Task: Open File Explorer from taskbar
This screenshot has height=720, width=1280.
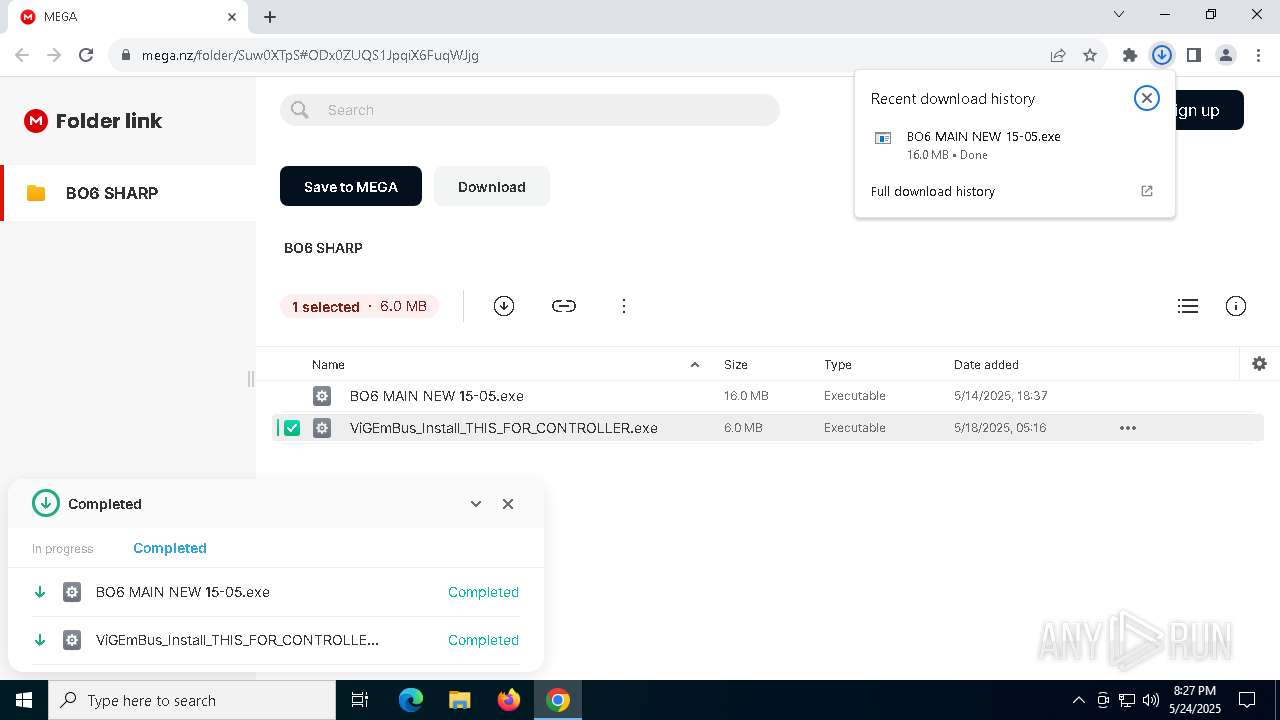Action: [459, 700]
